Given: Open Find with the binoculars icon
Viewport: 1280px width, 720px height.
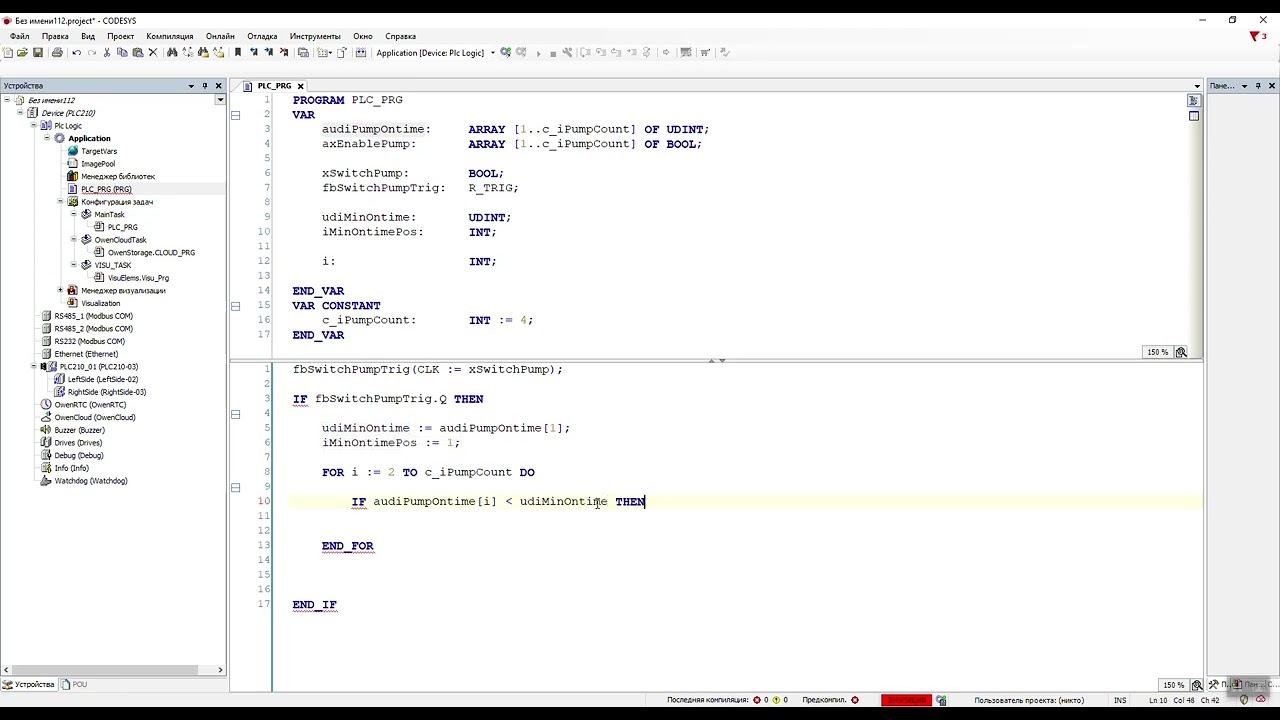Looking at the screenshot, I should 172,53.
